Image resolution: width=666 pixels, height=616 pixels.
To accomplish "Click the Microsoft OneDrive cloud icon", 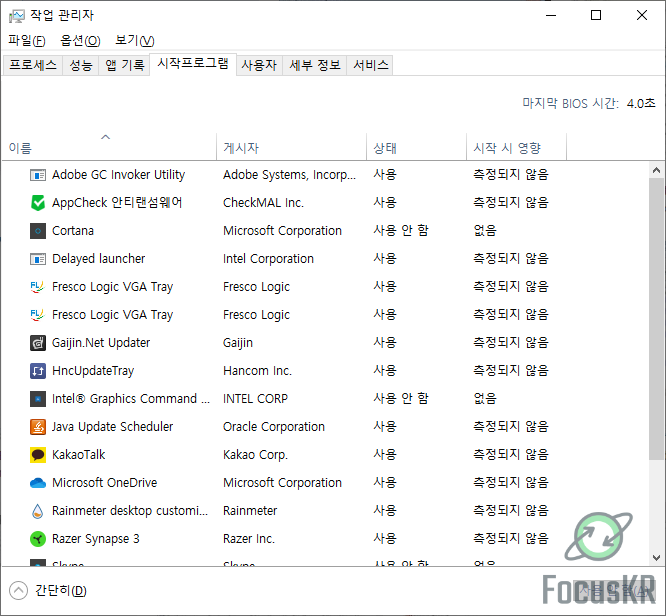I will pos(38,483).
